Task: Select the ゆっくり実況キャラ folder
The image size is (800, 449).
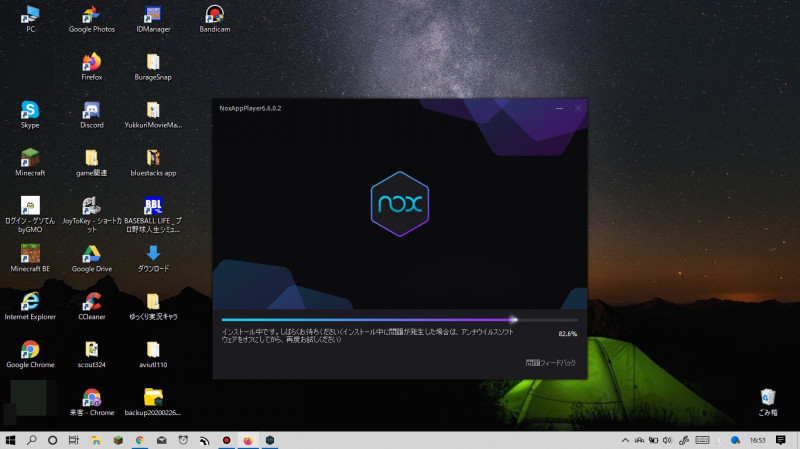Action: 153,306
